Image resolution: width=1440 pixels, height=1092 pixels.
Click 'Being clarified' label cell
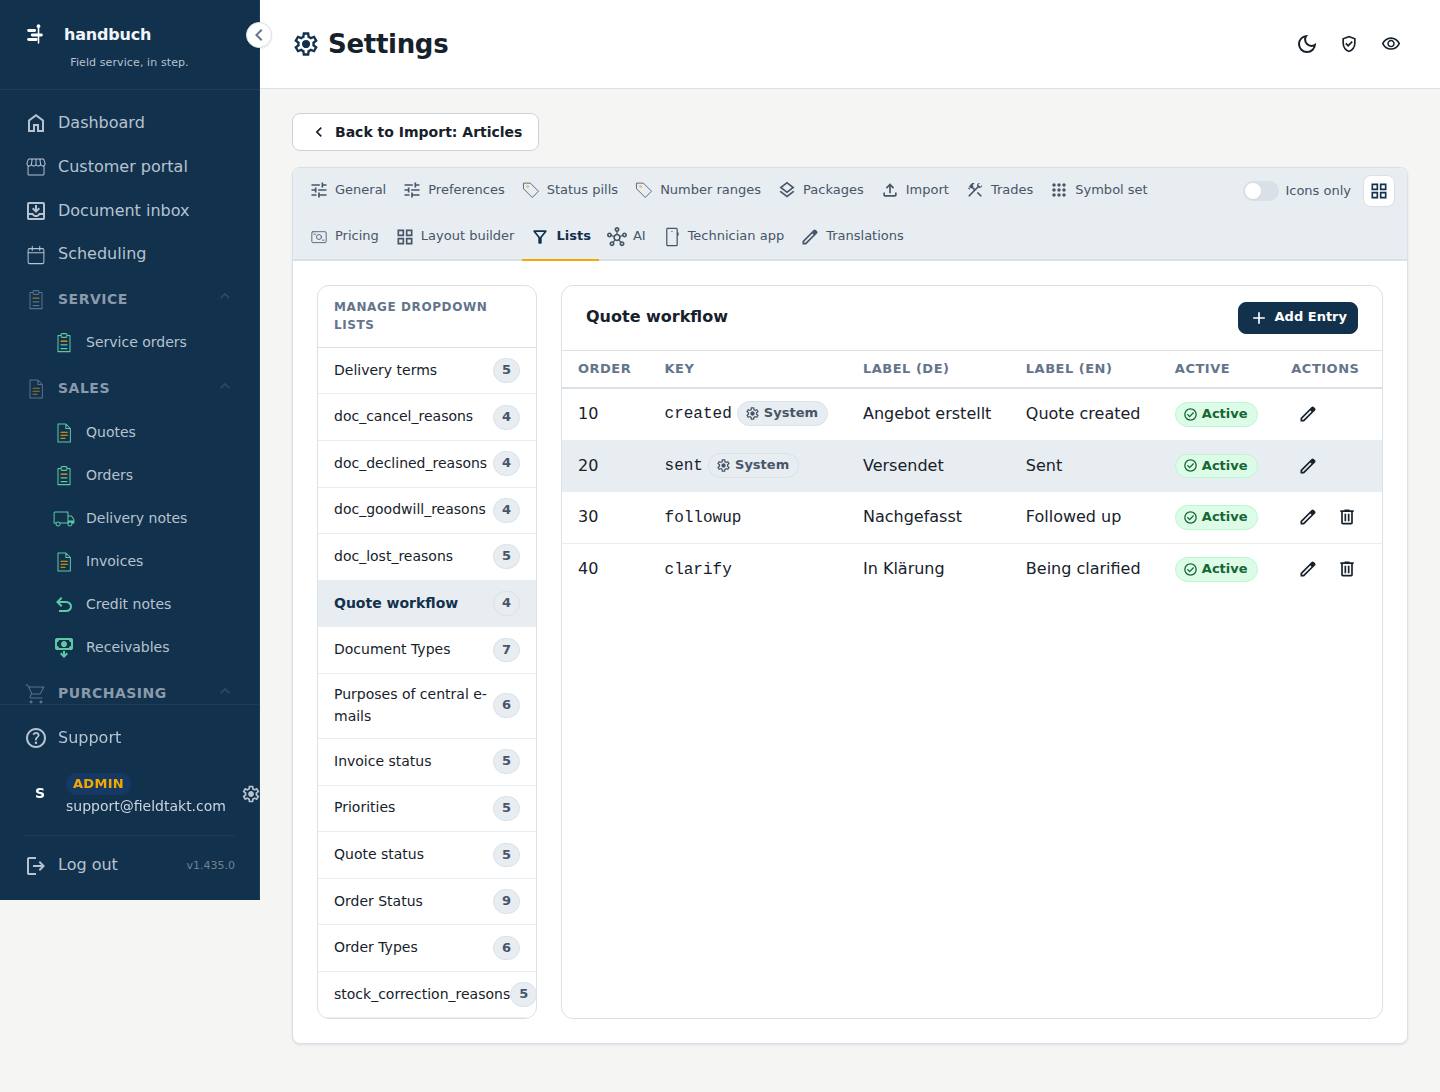[x=1083, y=569]
